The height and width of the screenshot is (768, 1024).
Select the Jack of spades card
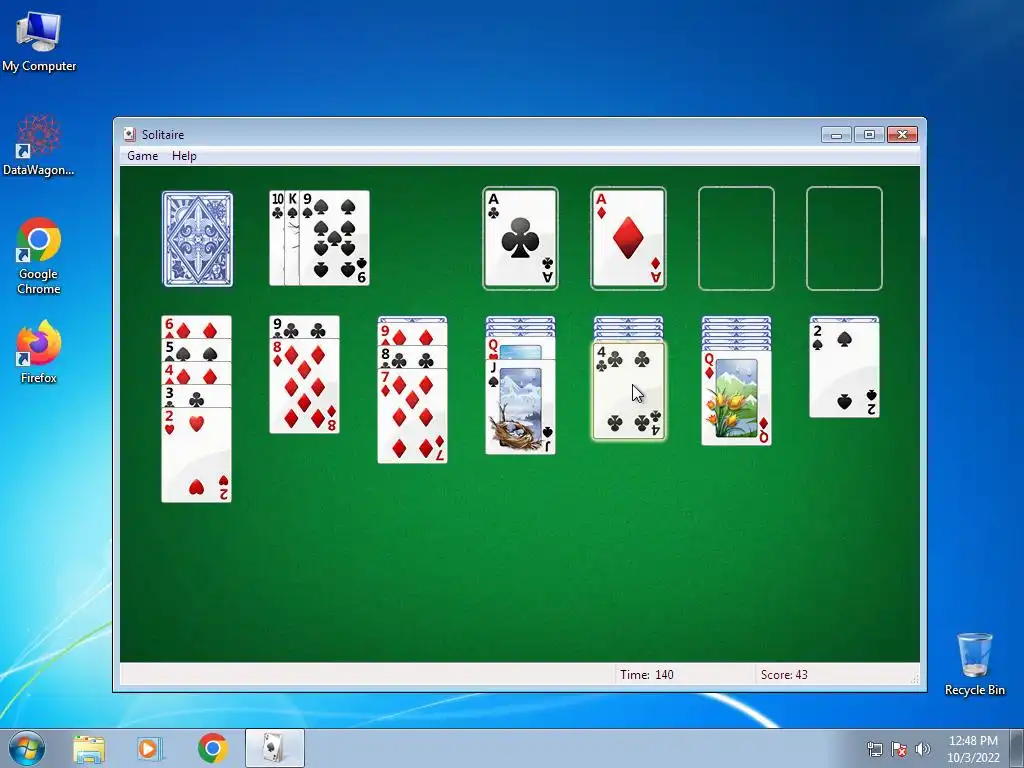pos(520,407)
